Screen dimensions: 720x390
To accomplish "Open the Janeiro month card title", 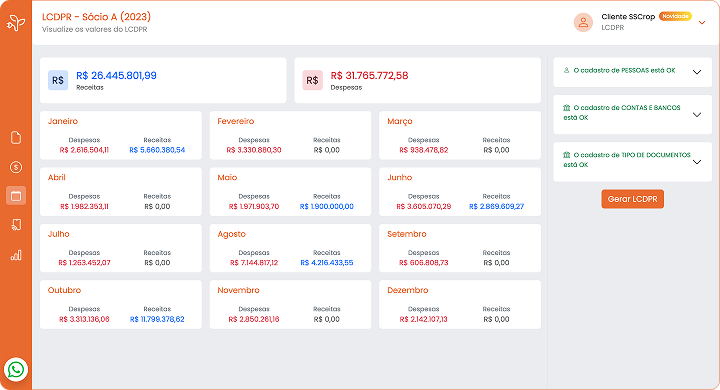I will tap(63, 121).
